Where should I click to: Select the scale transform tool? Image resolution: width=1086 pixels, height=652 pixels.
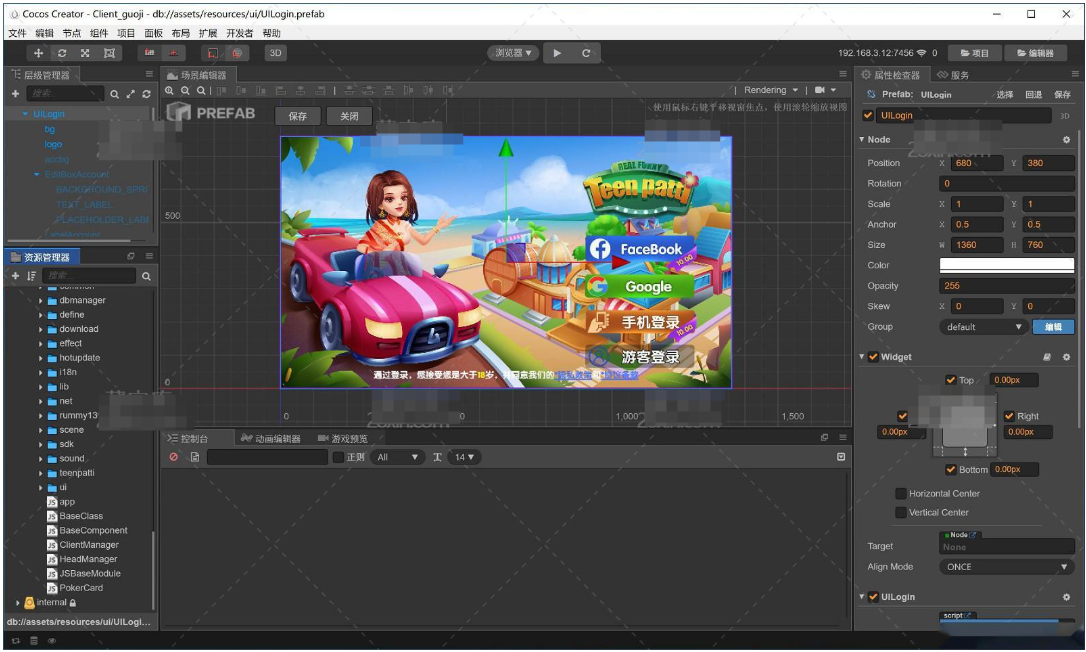click(x=85, y=53)
